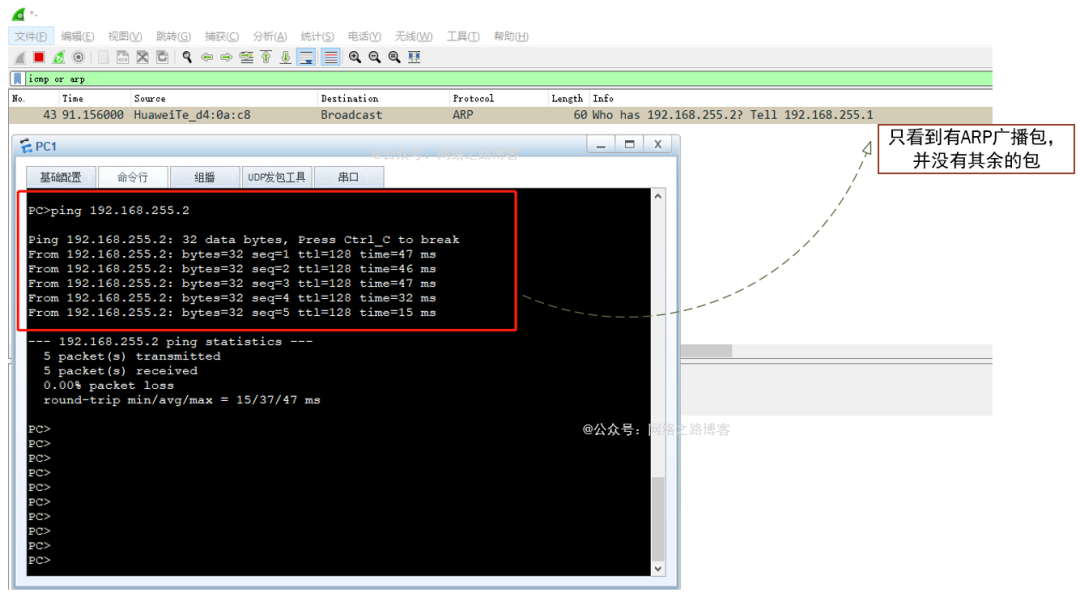Click Info 'Who has 192.168.255.2?' cell

tap(733, 115)
